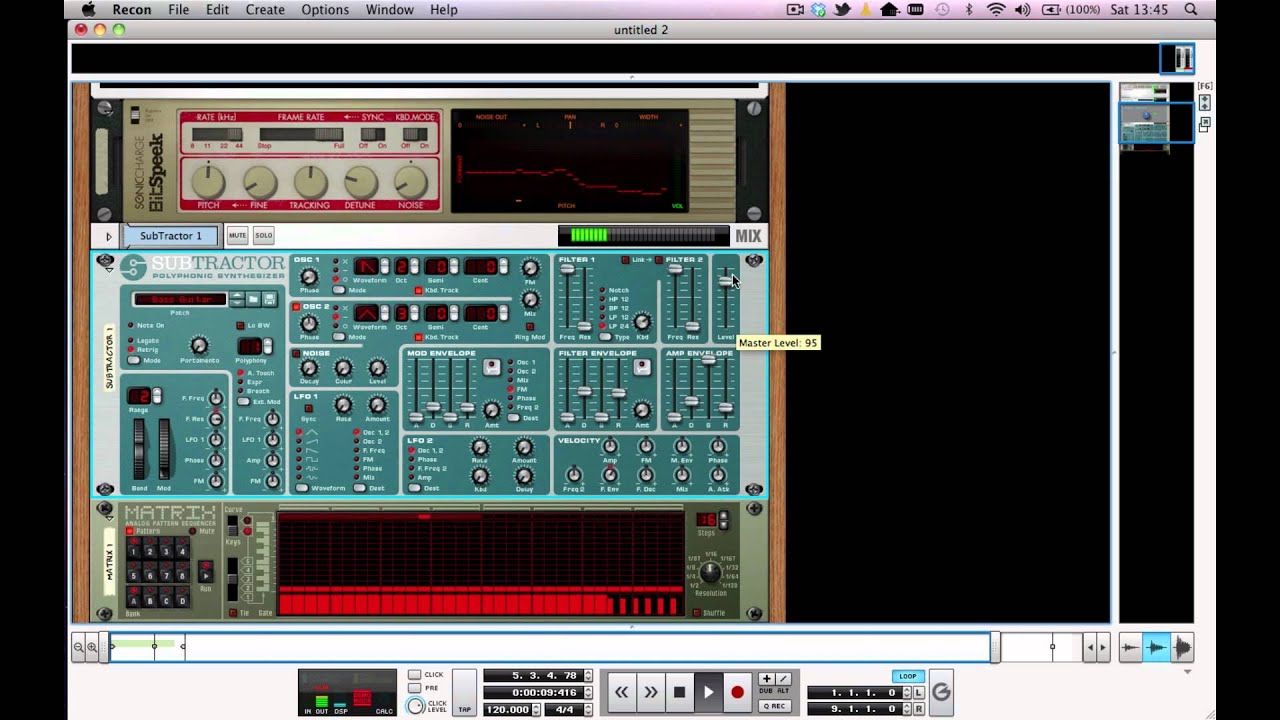Image resolution: width=1280 pixels, height=720 pixels.
Task: Jump to the right loop locator (R)
Action: coord(918,709)
